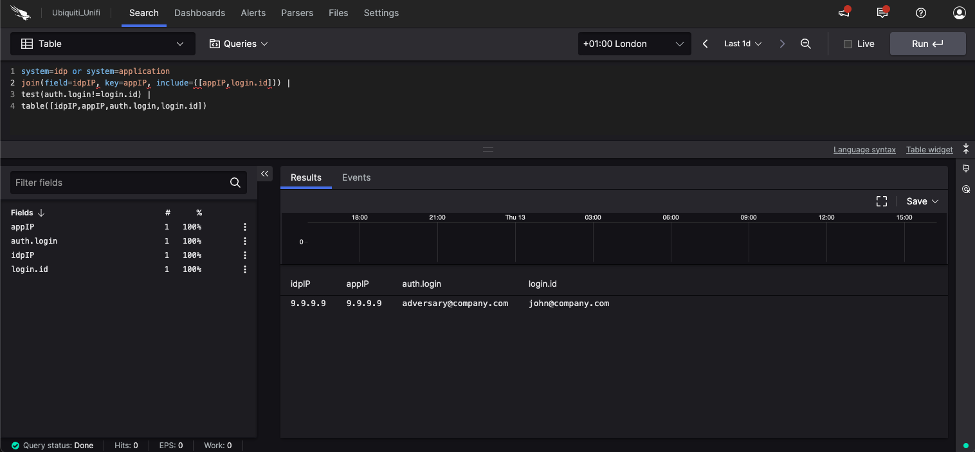This screenshot has width=977, height=452.
Task: Expand results to fullscreen
Action: tap(881, 201)
